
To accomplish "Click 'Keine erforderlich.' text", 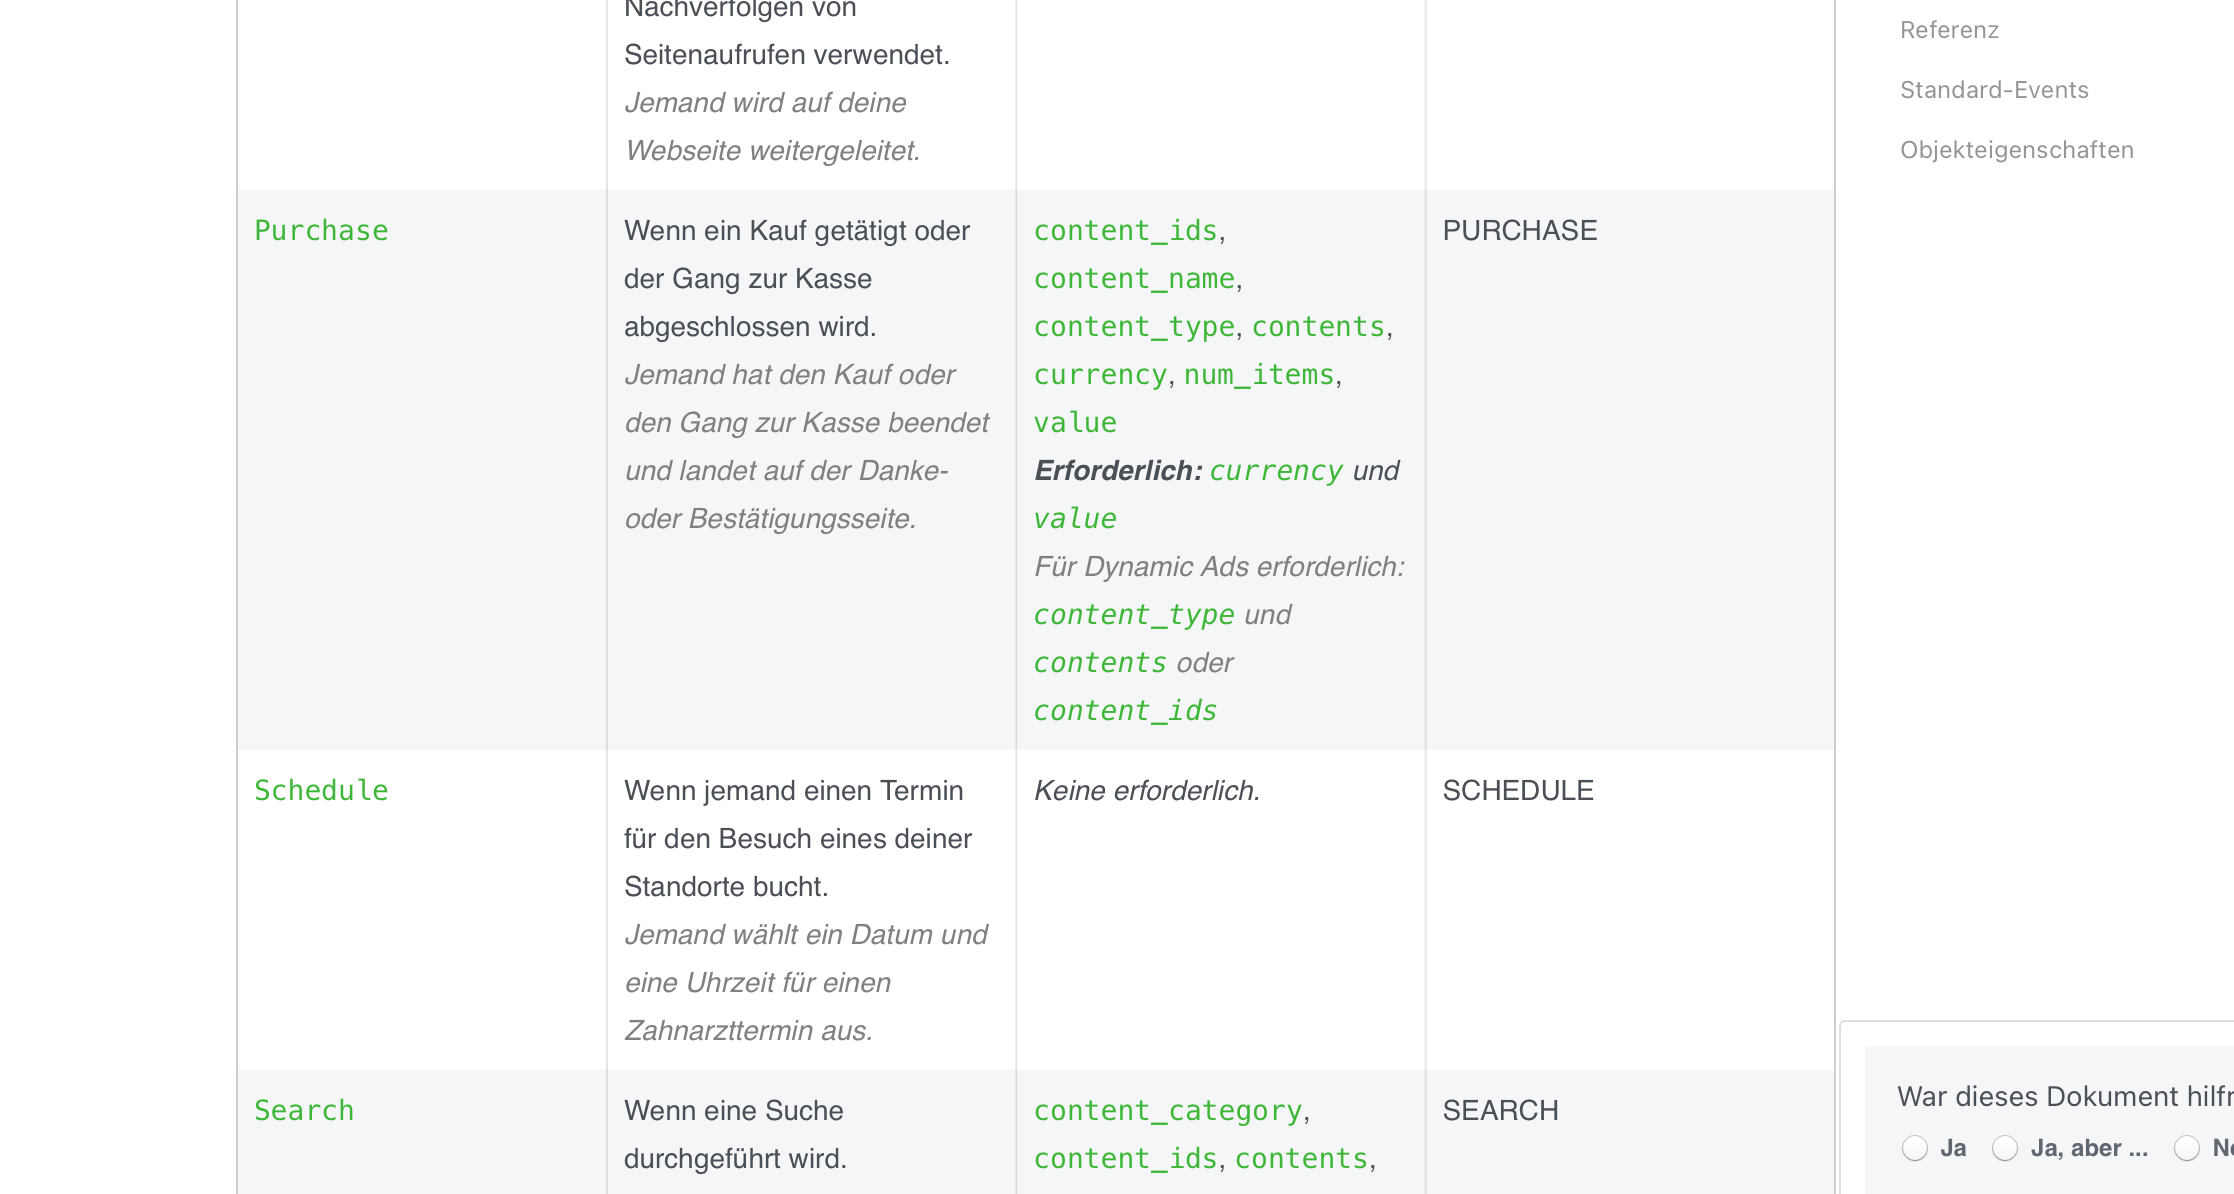I will tap(1147, 791).
